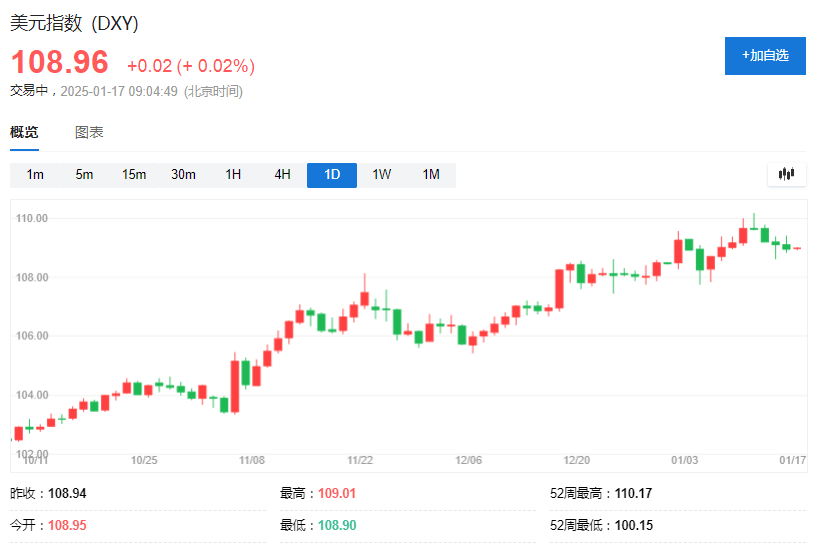Select the 1M monthly interval
Image resolution: width=825 pixels, height=555 pixels.
(431, 175)
